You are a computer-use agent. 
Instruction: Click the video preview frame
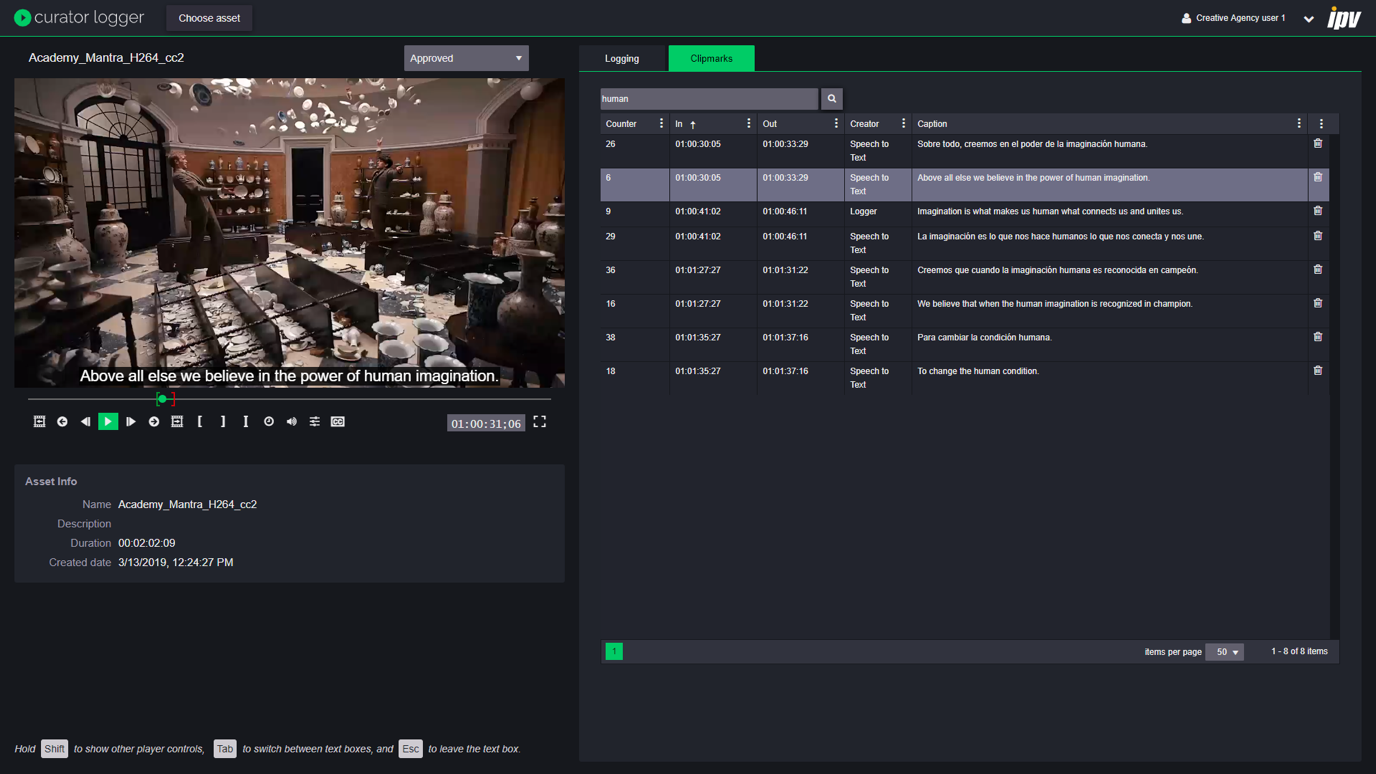coord(289,233)
